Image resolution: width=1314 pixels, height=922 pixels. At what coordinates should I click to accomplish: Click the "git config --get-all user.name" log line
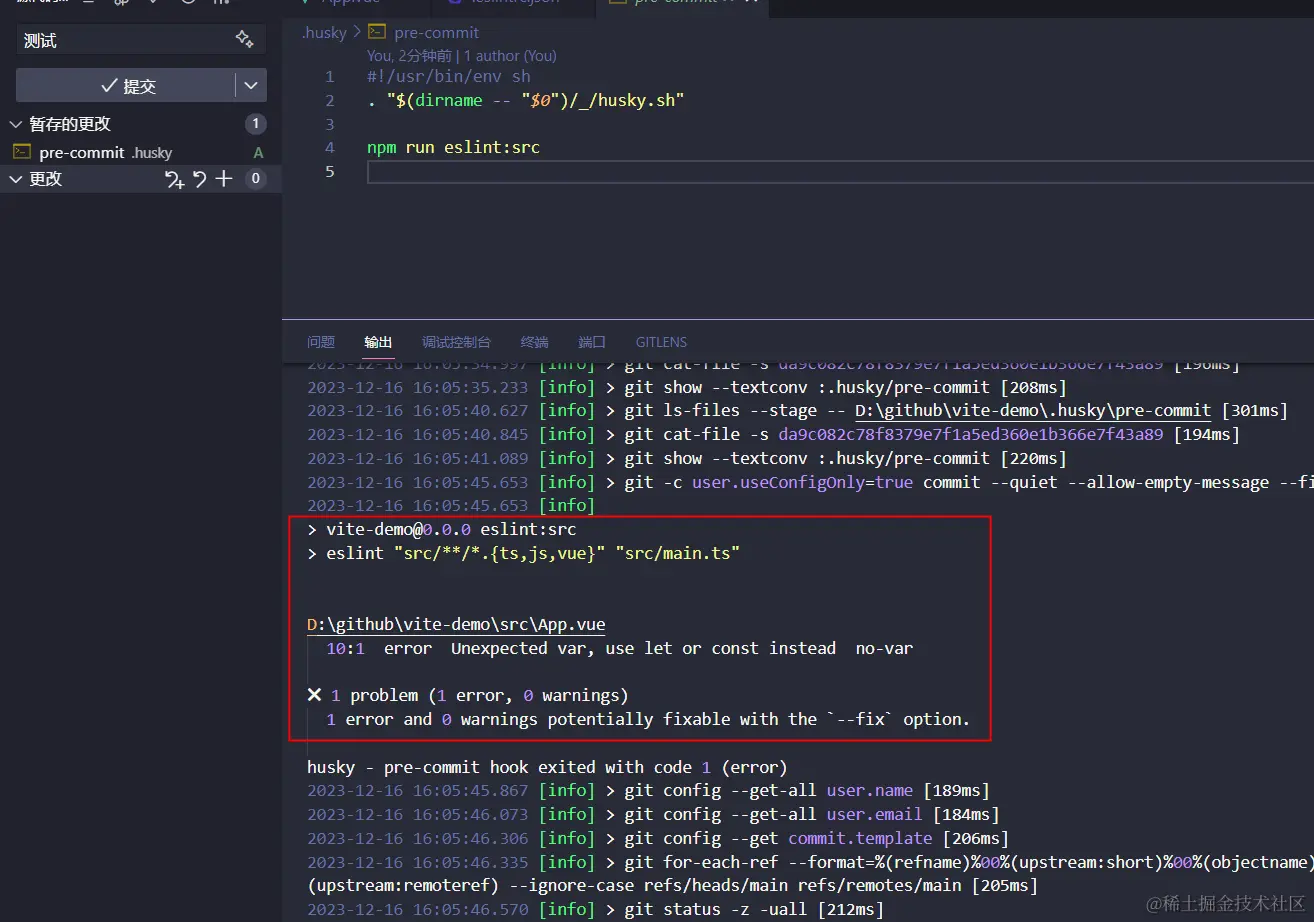648,791
